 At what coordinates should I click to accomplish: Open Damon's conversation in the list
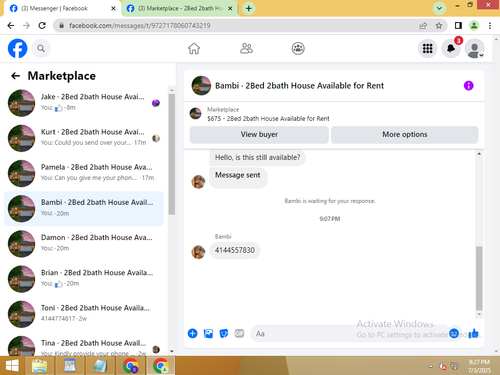tap(83, 244)
